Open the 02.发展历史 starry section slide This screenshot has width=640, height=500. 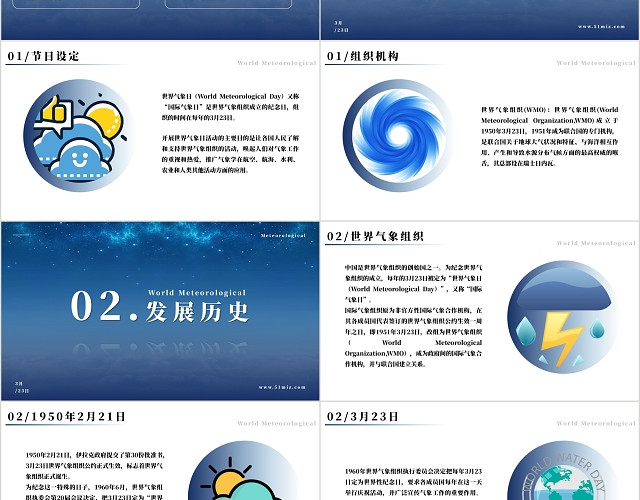[160, 311]
